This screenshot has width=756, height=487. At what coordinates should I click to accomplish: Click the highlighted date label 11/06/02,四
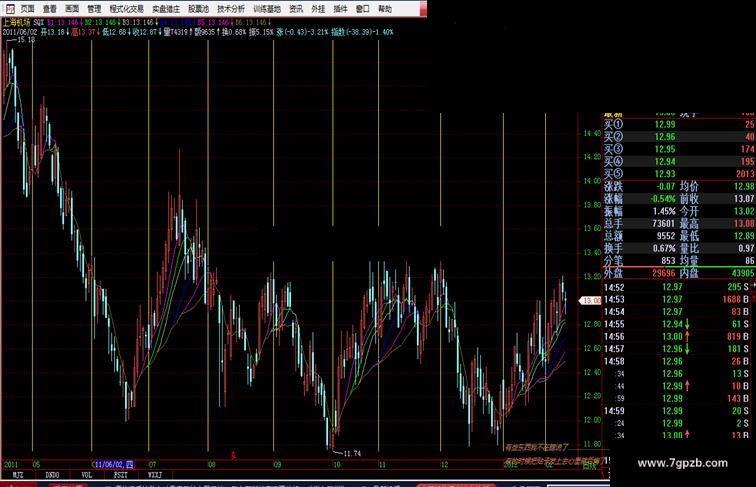[114, 464]
